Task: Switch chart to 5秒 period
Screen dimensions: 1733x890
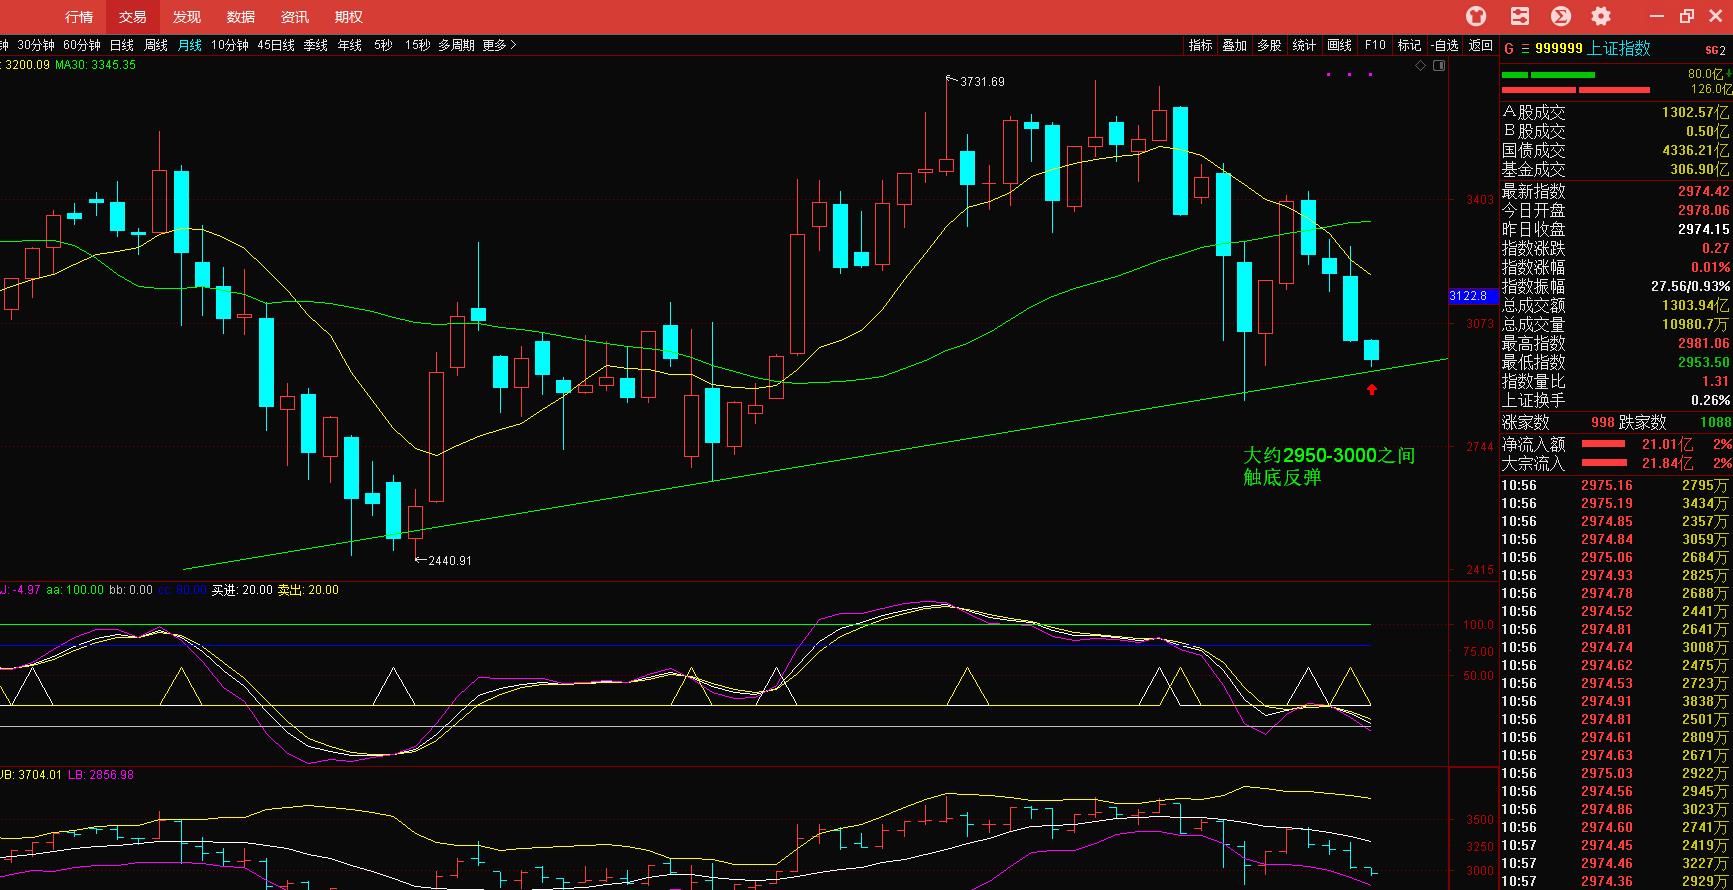Action: 383,45
